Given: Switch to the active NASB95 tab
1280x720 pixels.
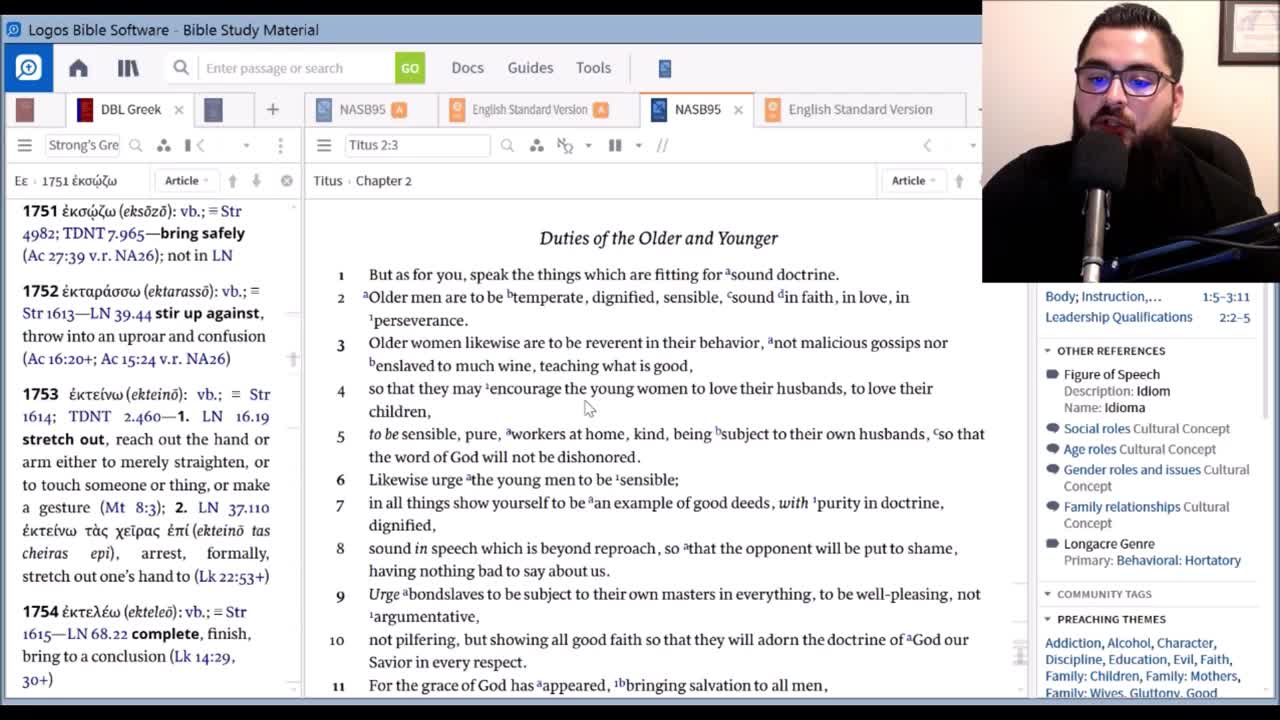Looking at the screenshot, I should click(x=697, y=109).
